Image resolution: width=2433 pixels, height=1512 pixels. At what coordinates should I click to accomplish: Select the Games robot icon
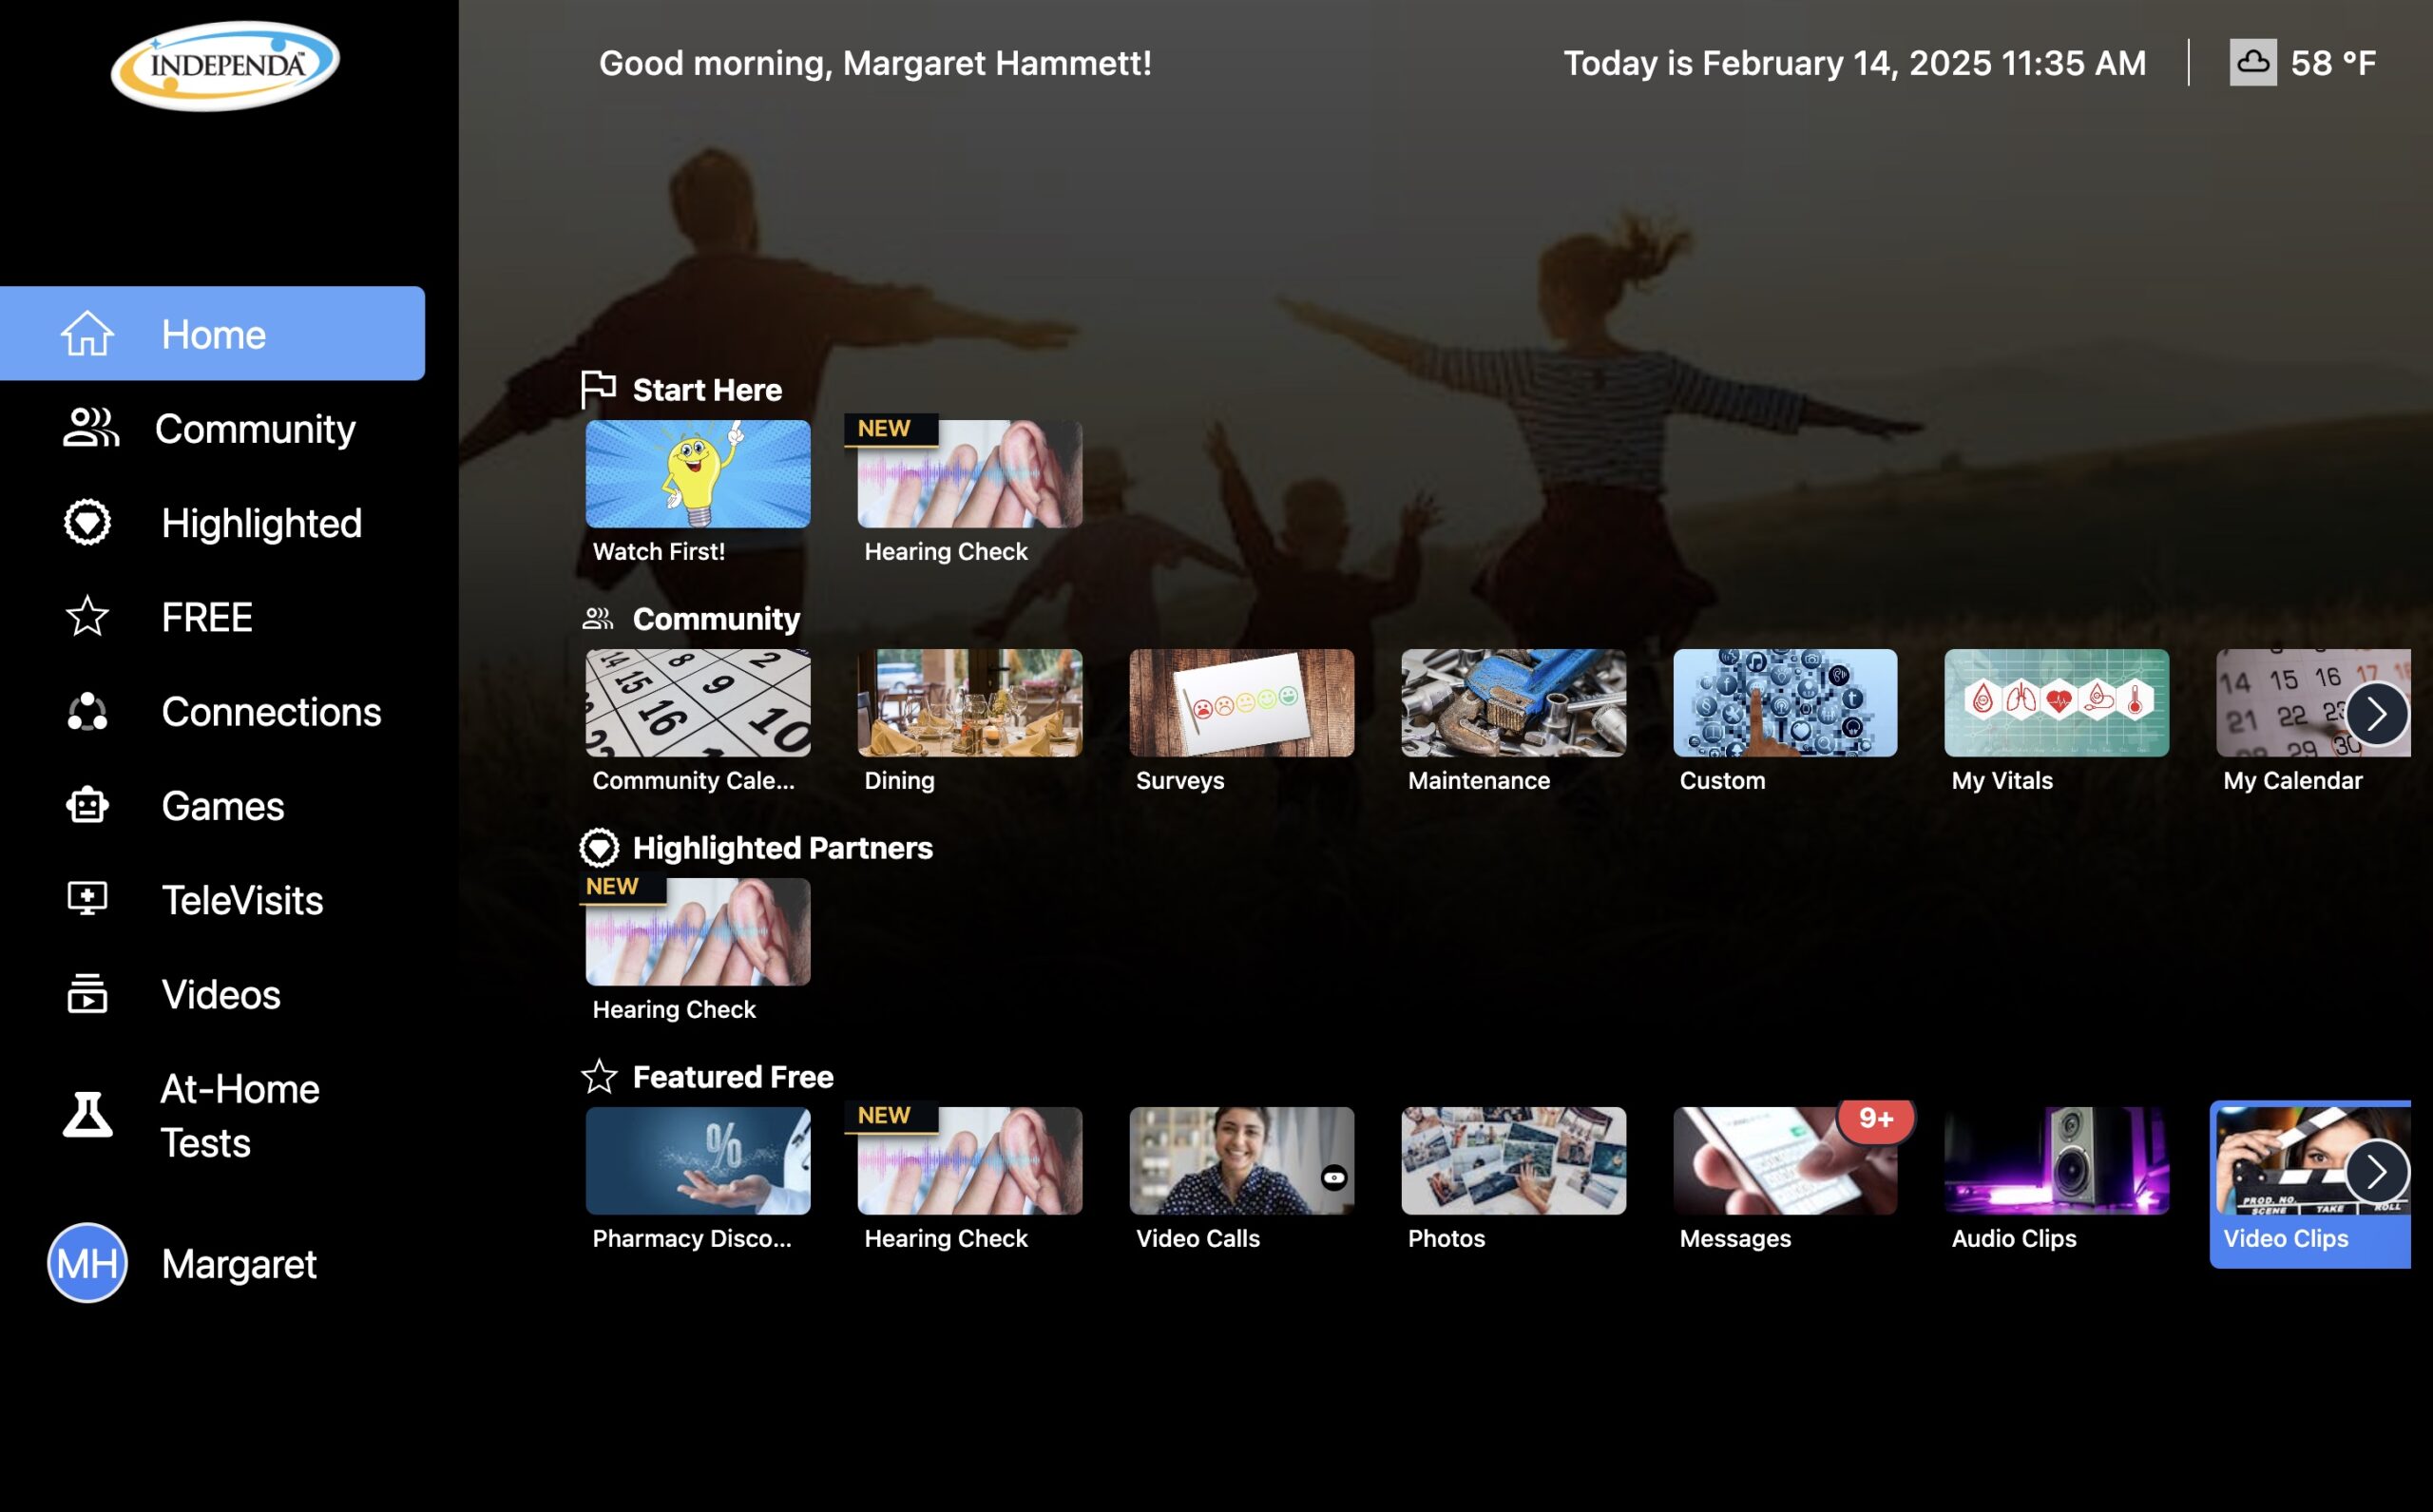pos(87,805)
